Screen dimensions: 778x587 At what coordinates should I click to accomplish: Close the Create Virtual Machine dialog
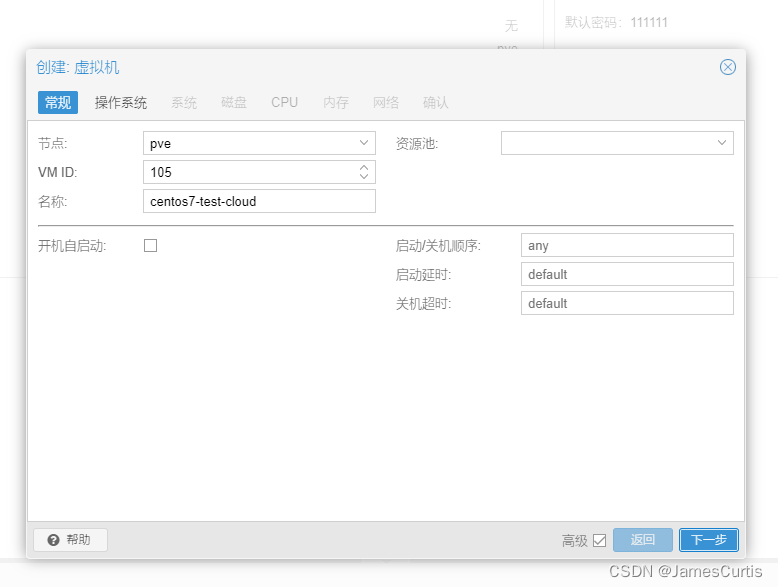(x=727, y=67)
